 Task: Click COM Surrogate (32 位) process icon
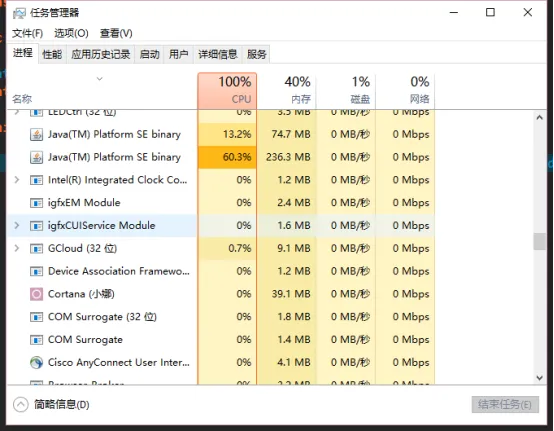(x=36, y=317)
